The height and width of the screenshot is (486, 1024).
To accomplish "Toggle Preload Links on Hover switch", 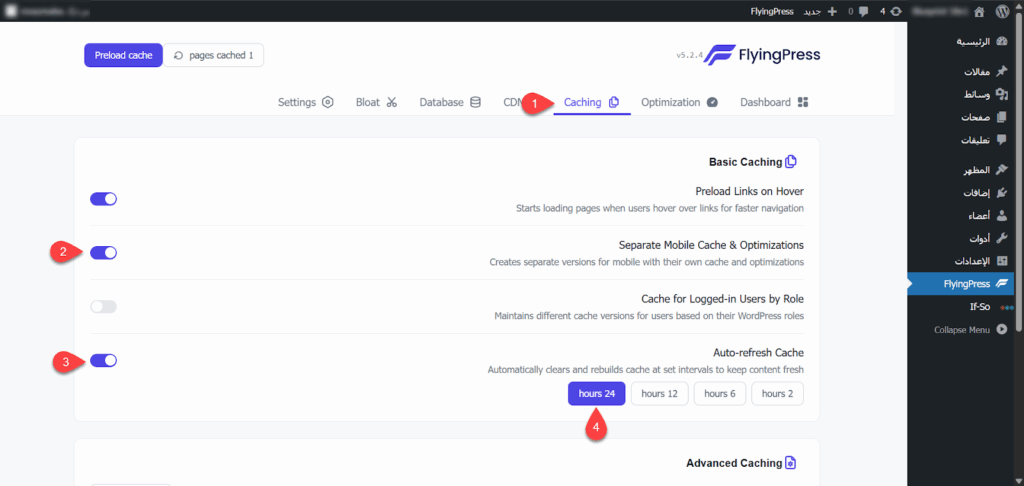I will pos(103,199).
